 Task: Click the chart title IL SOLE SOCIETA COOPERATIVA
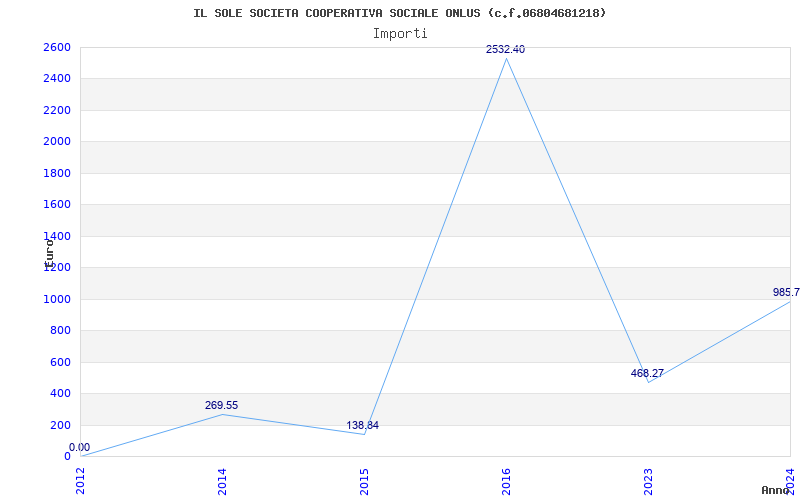click(x=399, y=13)
